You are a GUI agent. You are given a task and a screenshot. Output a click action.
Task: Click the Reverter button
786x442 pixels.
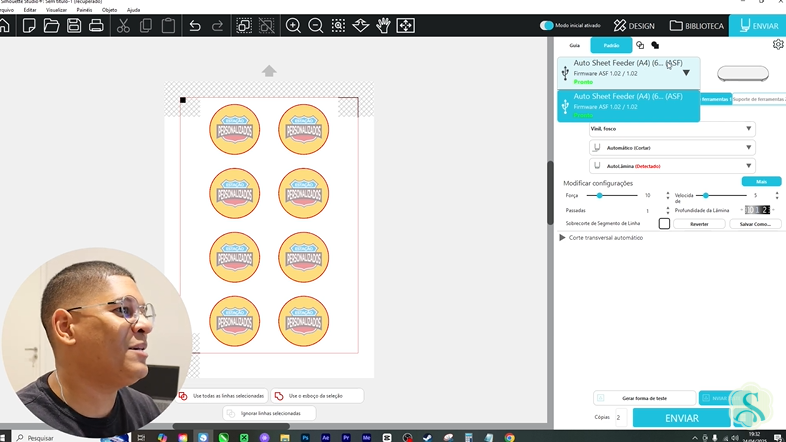[x=699, y=224]
